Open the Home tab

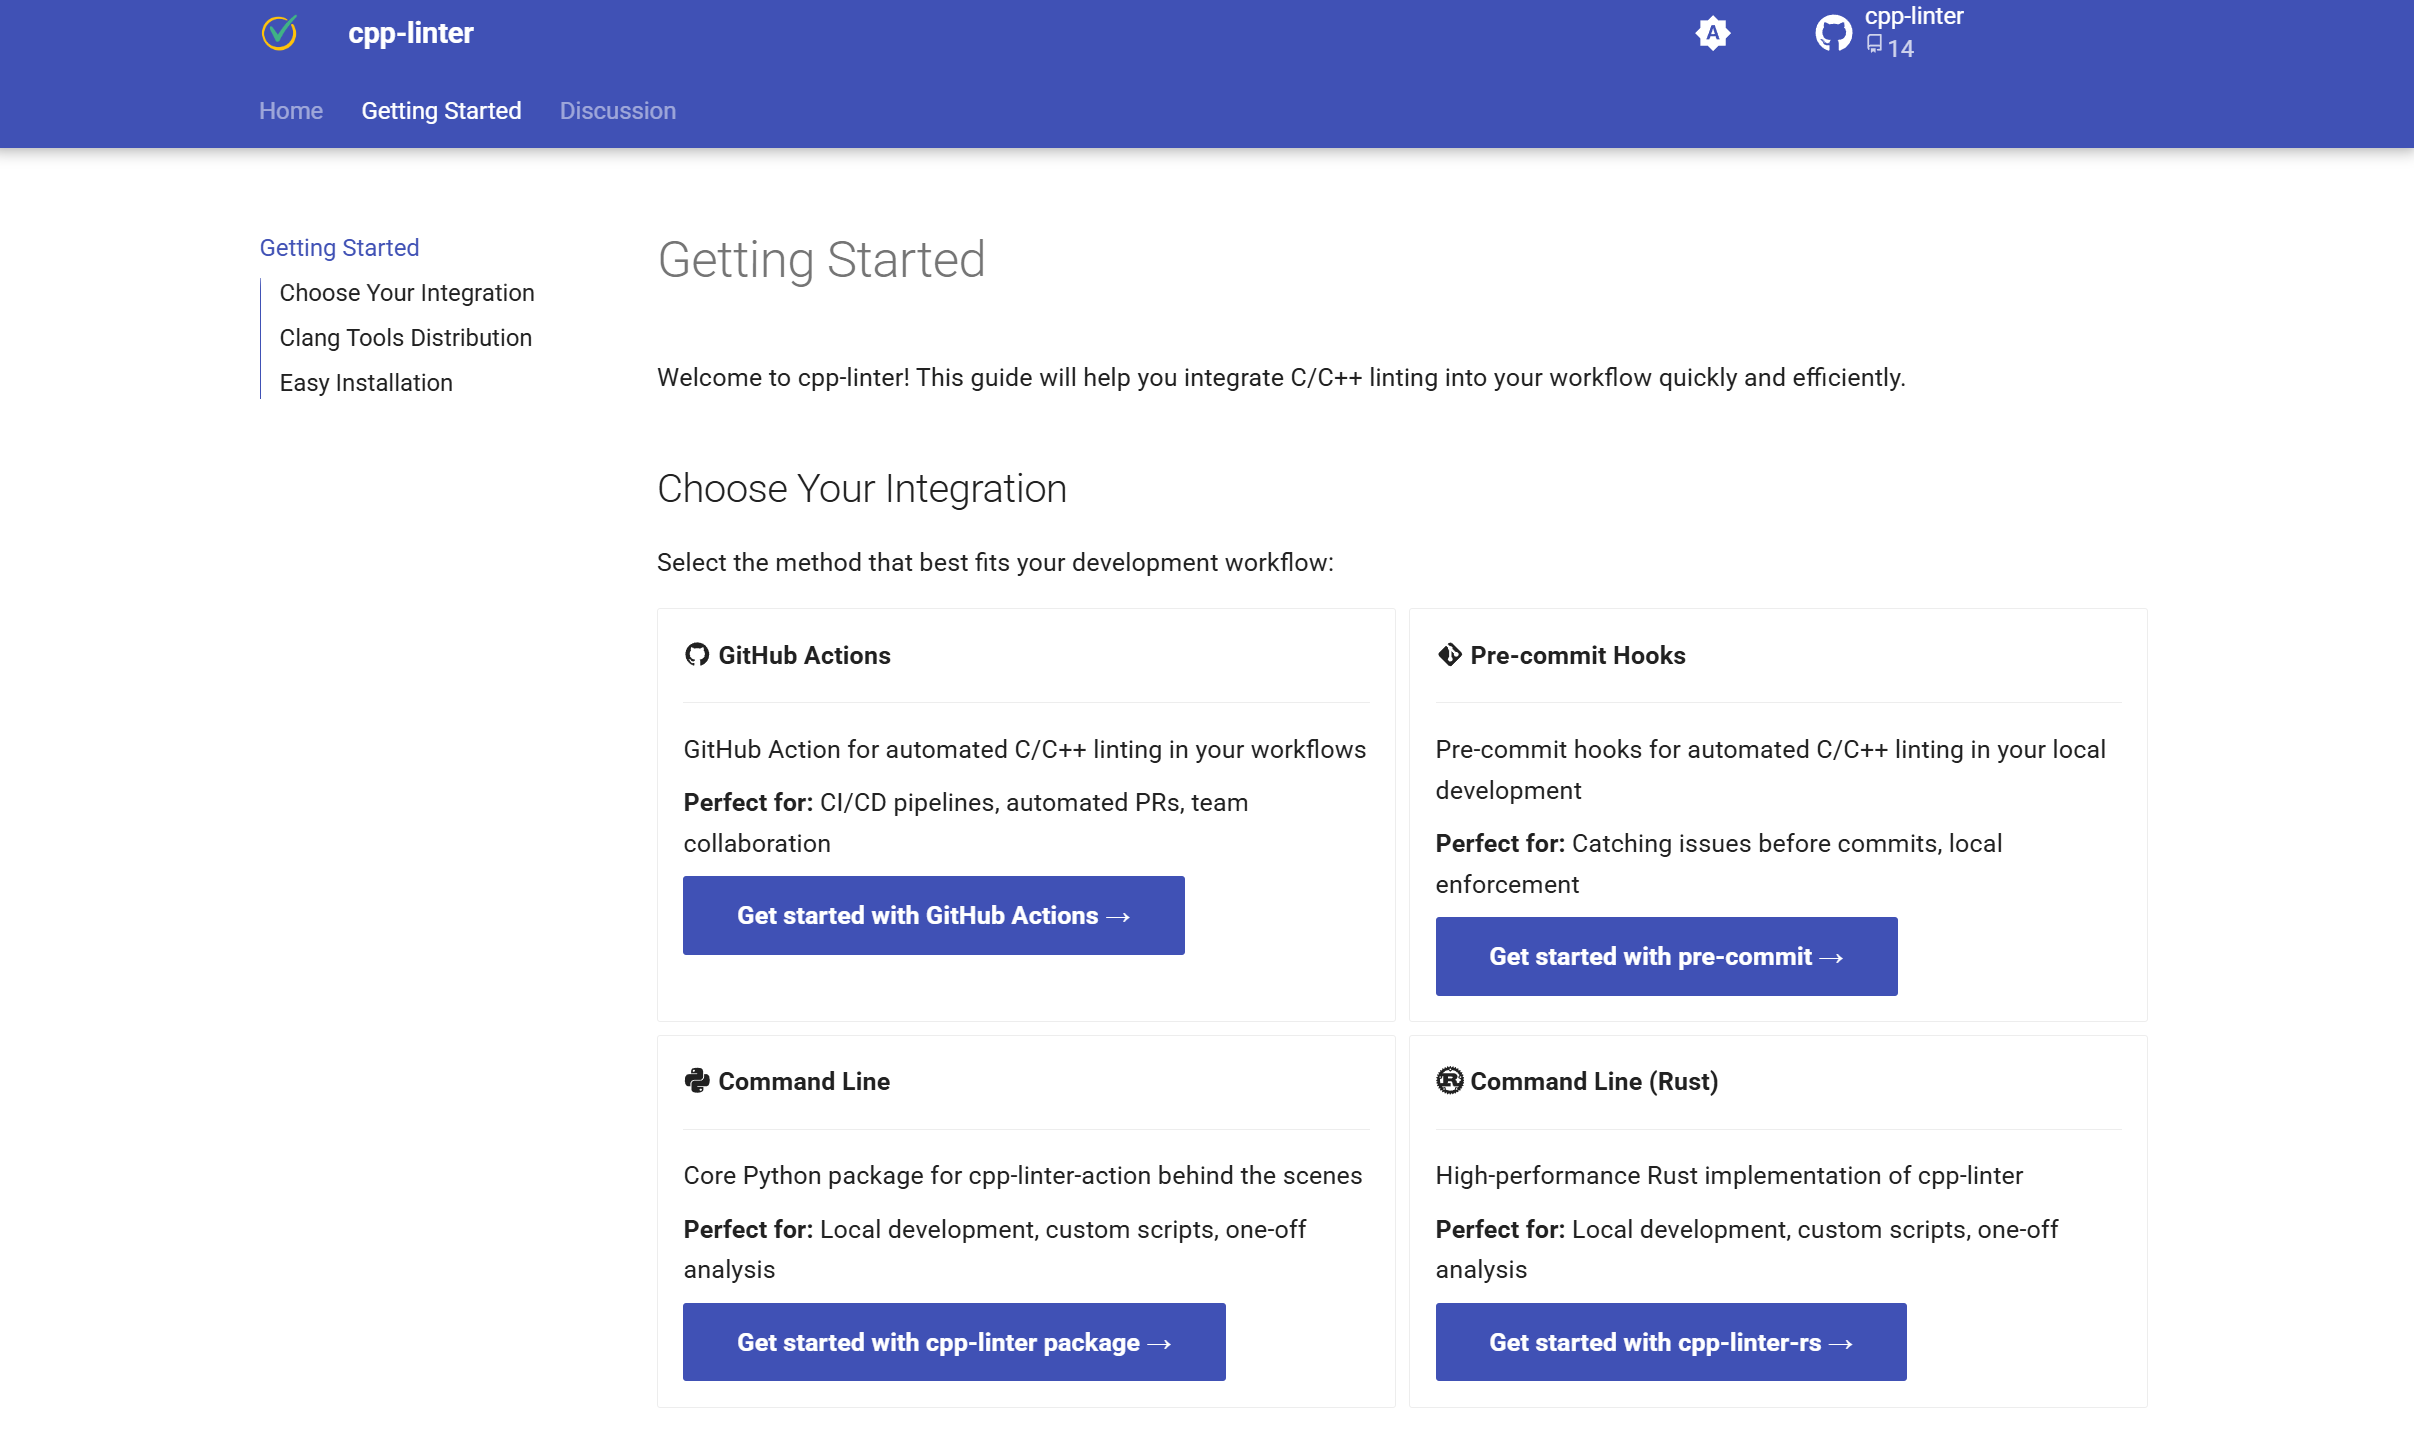click(290, 111)
